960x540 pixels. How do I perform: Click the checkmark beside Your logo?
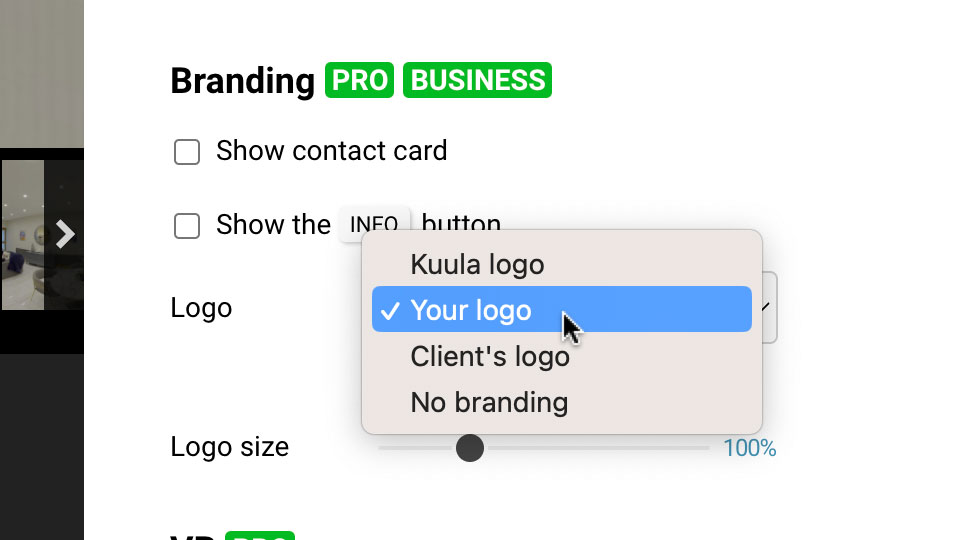pyautogui.click(x=390, y=311)
